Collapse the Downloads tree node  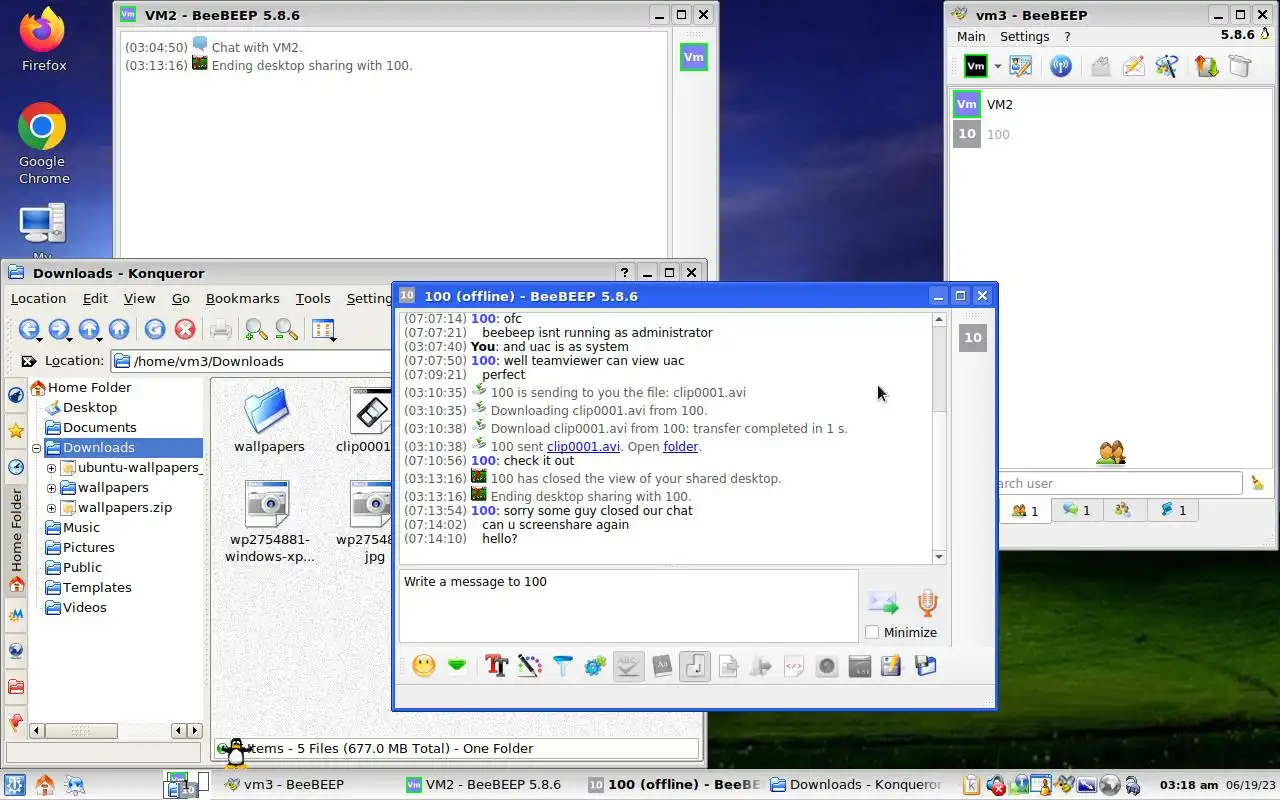tap(37, 447)
